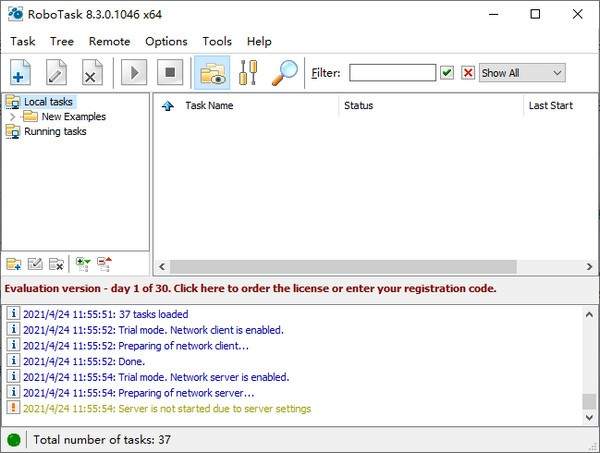Toggle the folder tree view icon
The image size is (600, 453).
pos(212,73)
